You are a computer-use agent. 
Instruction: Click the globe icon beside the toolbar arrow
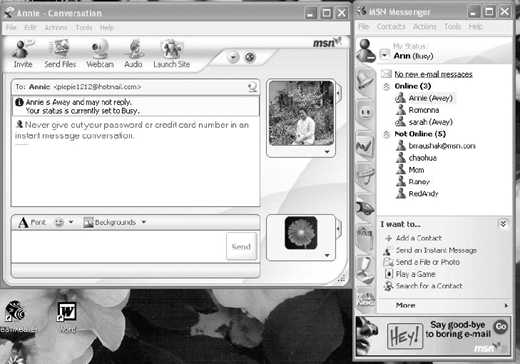pyautogui.click(x=250, y=57)
